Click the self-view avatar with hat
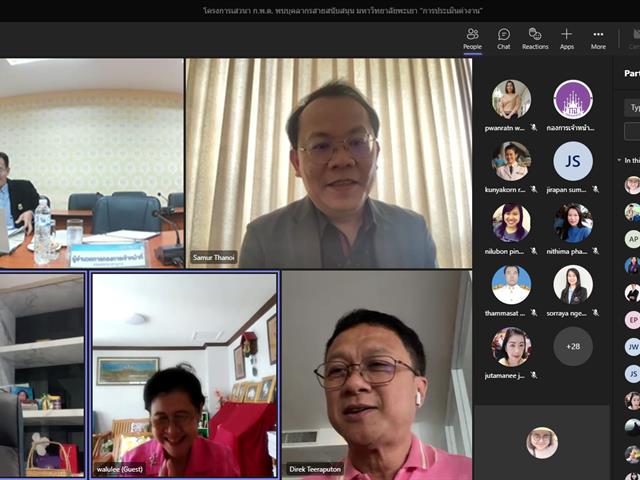 point(542,442)
